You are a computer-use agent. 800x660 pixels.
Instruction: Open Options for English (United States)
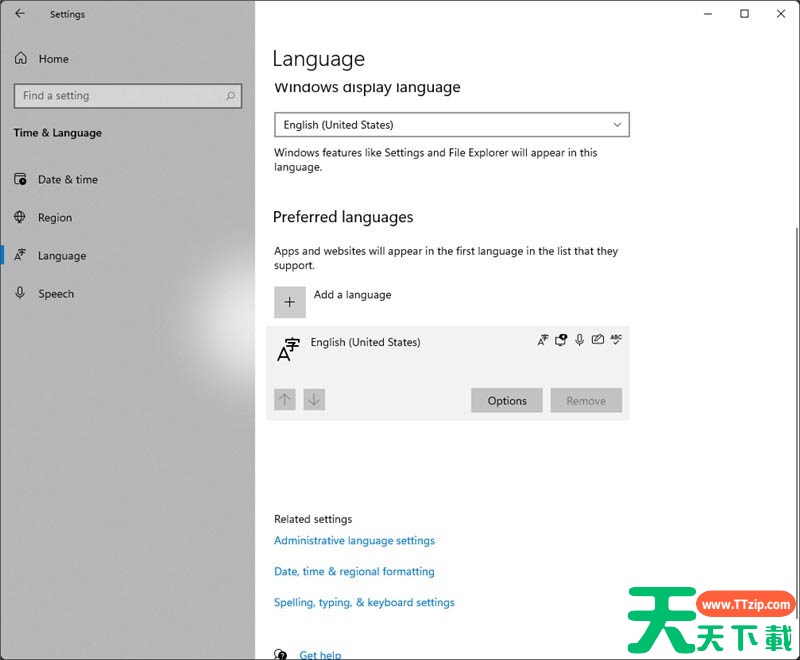pyautogui.click(x=507, y=401)
